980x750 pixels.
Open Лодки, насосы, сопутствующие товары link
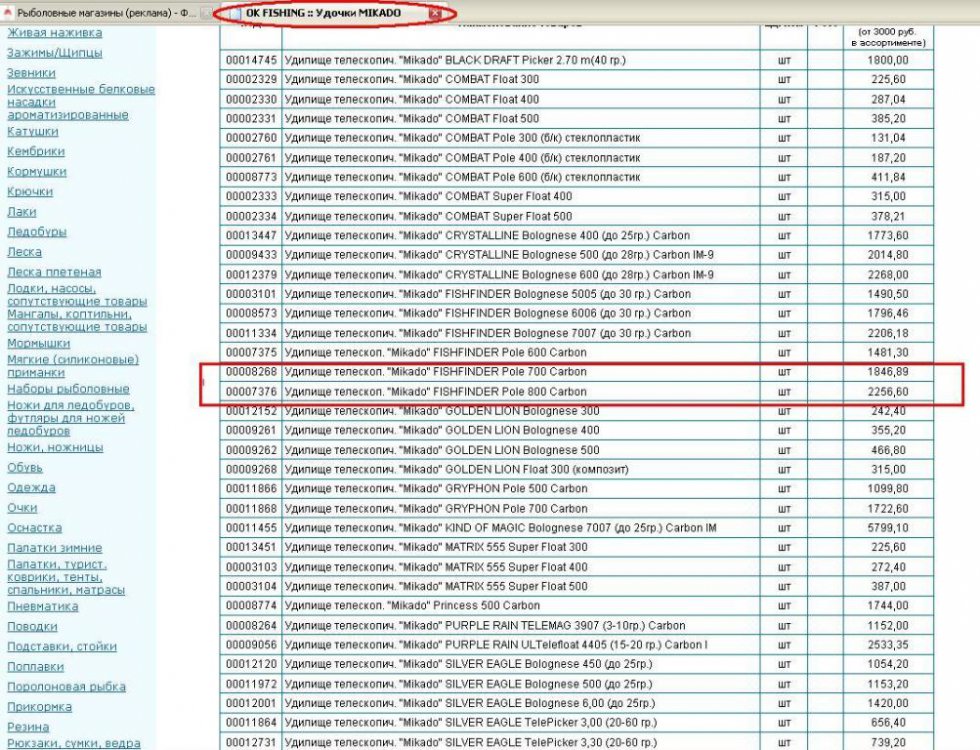tap(77, 295)
